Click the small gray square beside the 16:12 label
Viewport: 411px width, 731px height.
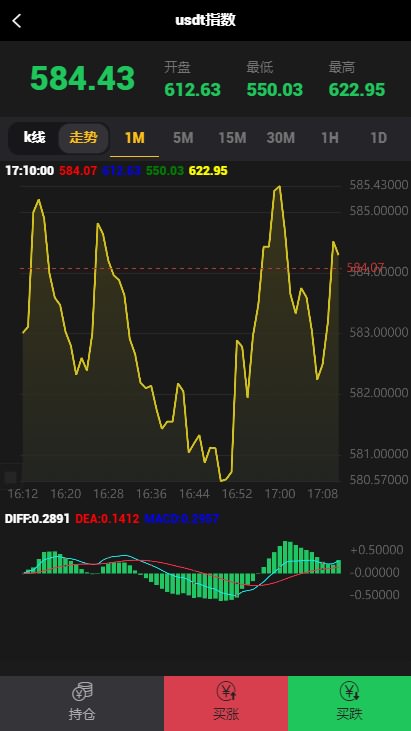pyautogui.click(x=10, y=477)
